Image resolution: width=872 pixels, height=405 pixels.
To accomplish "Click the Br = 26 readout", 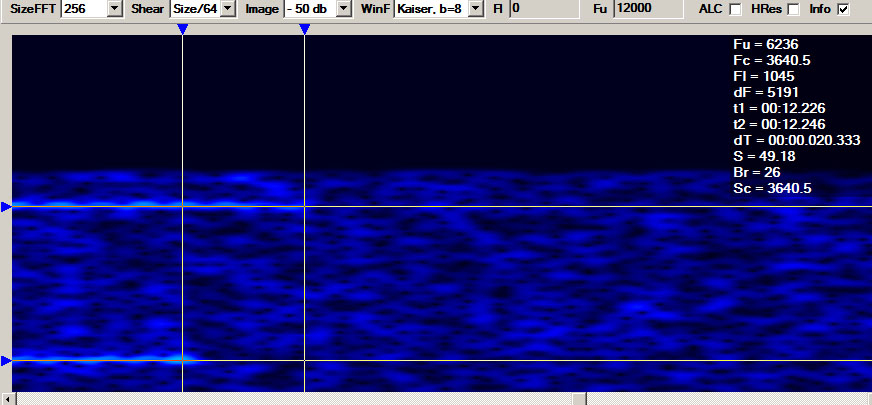I will point(757,172).
